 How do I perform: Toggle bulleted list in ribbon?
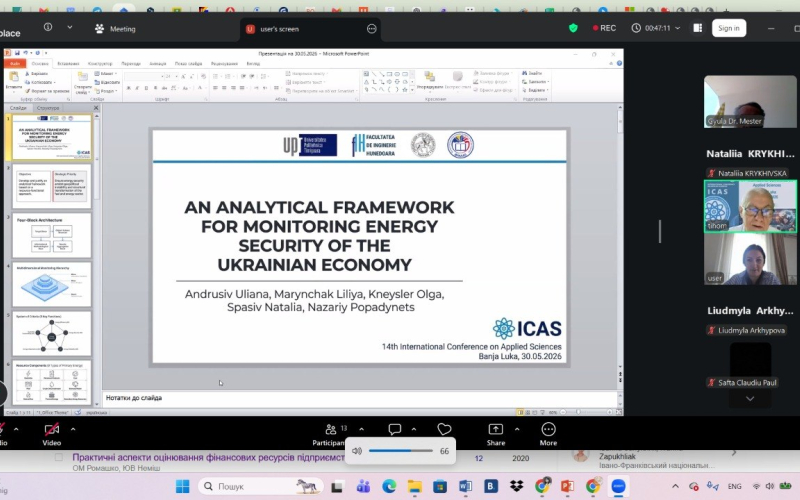[215, 76]
